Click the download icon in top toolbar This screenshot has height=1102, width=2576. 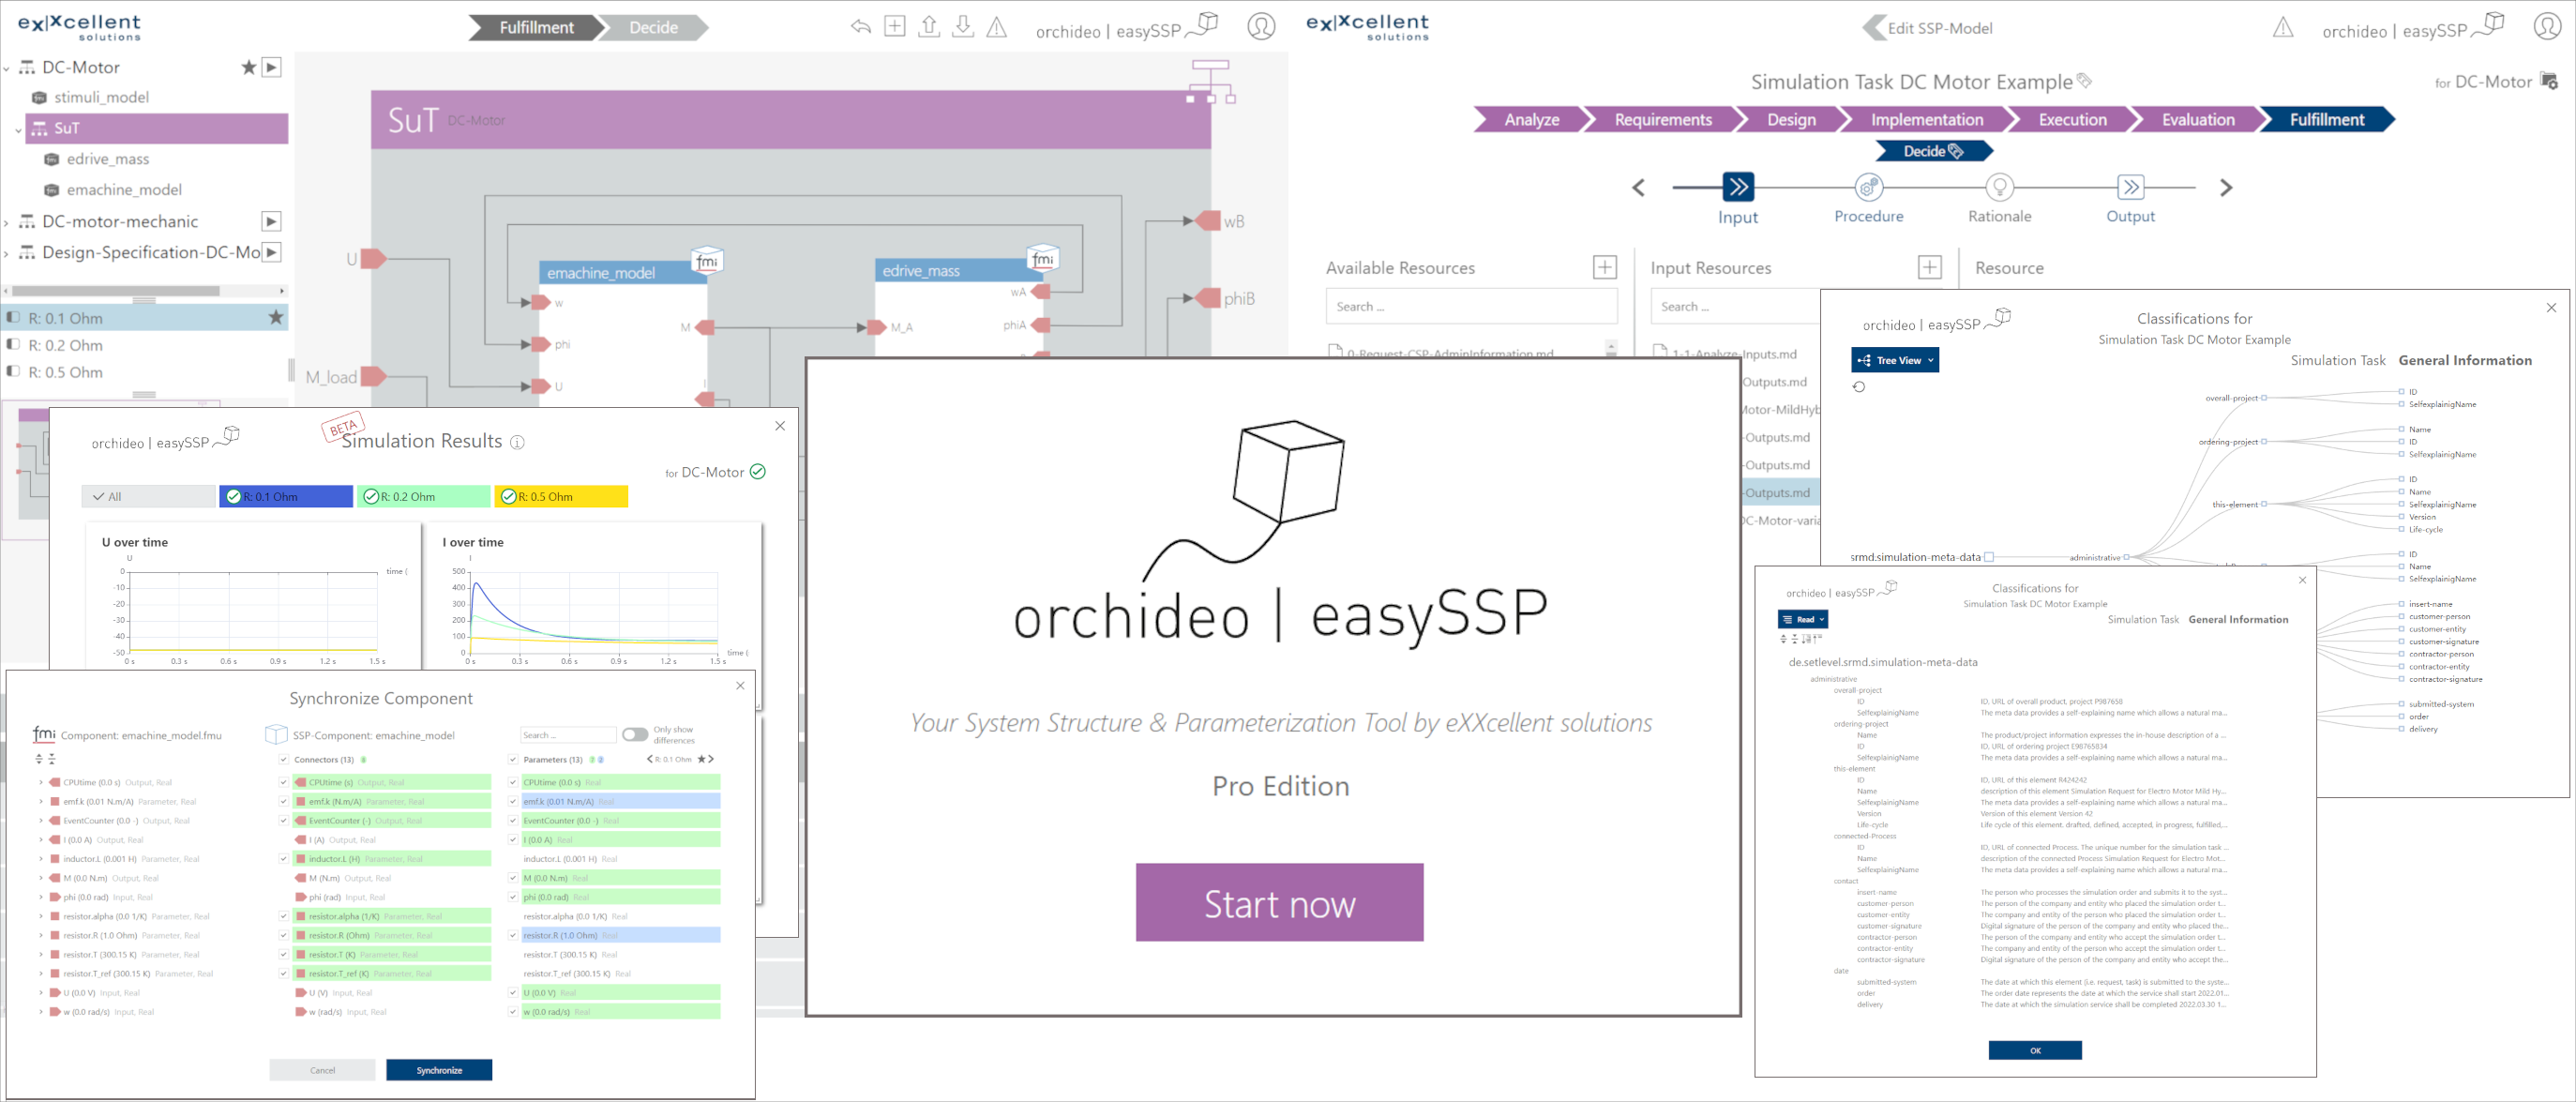(x=963, y=27)
